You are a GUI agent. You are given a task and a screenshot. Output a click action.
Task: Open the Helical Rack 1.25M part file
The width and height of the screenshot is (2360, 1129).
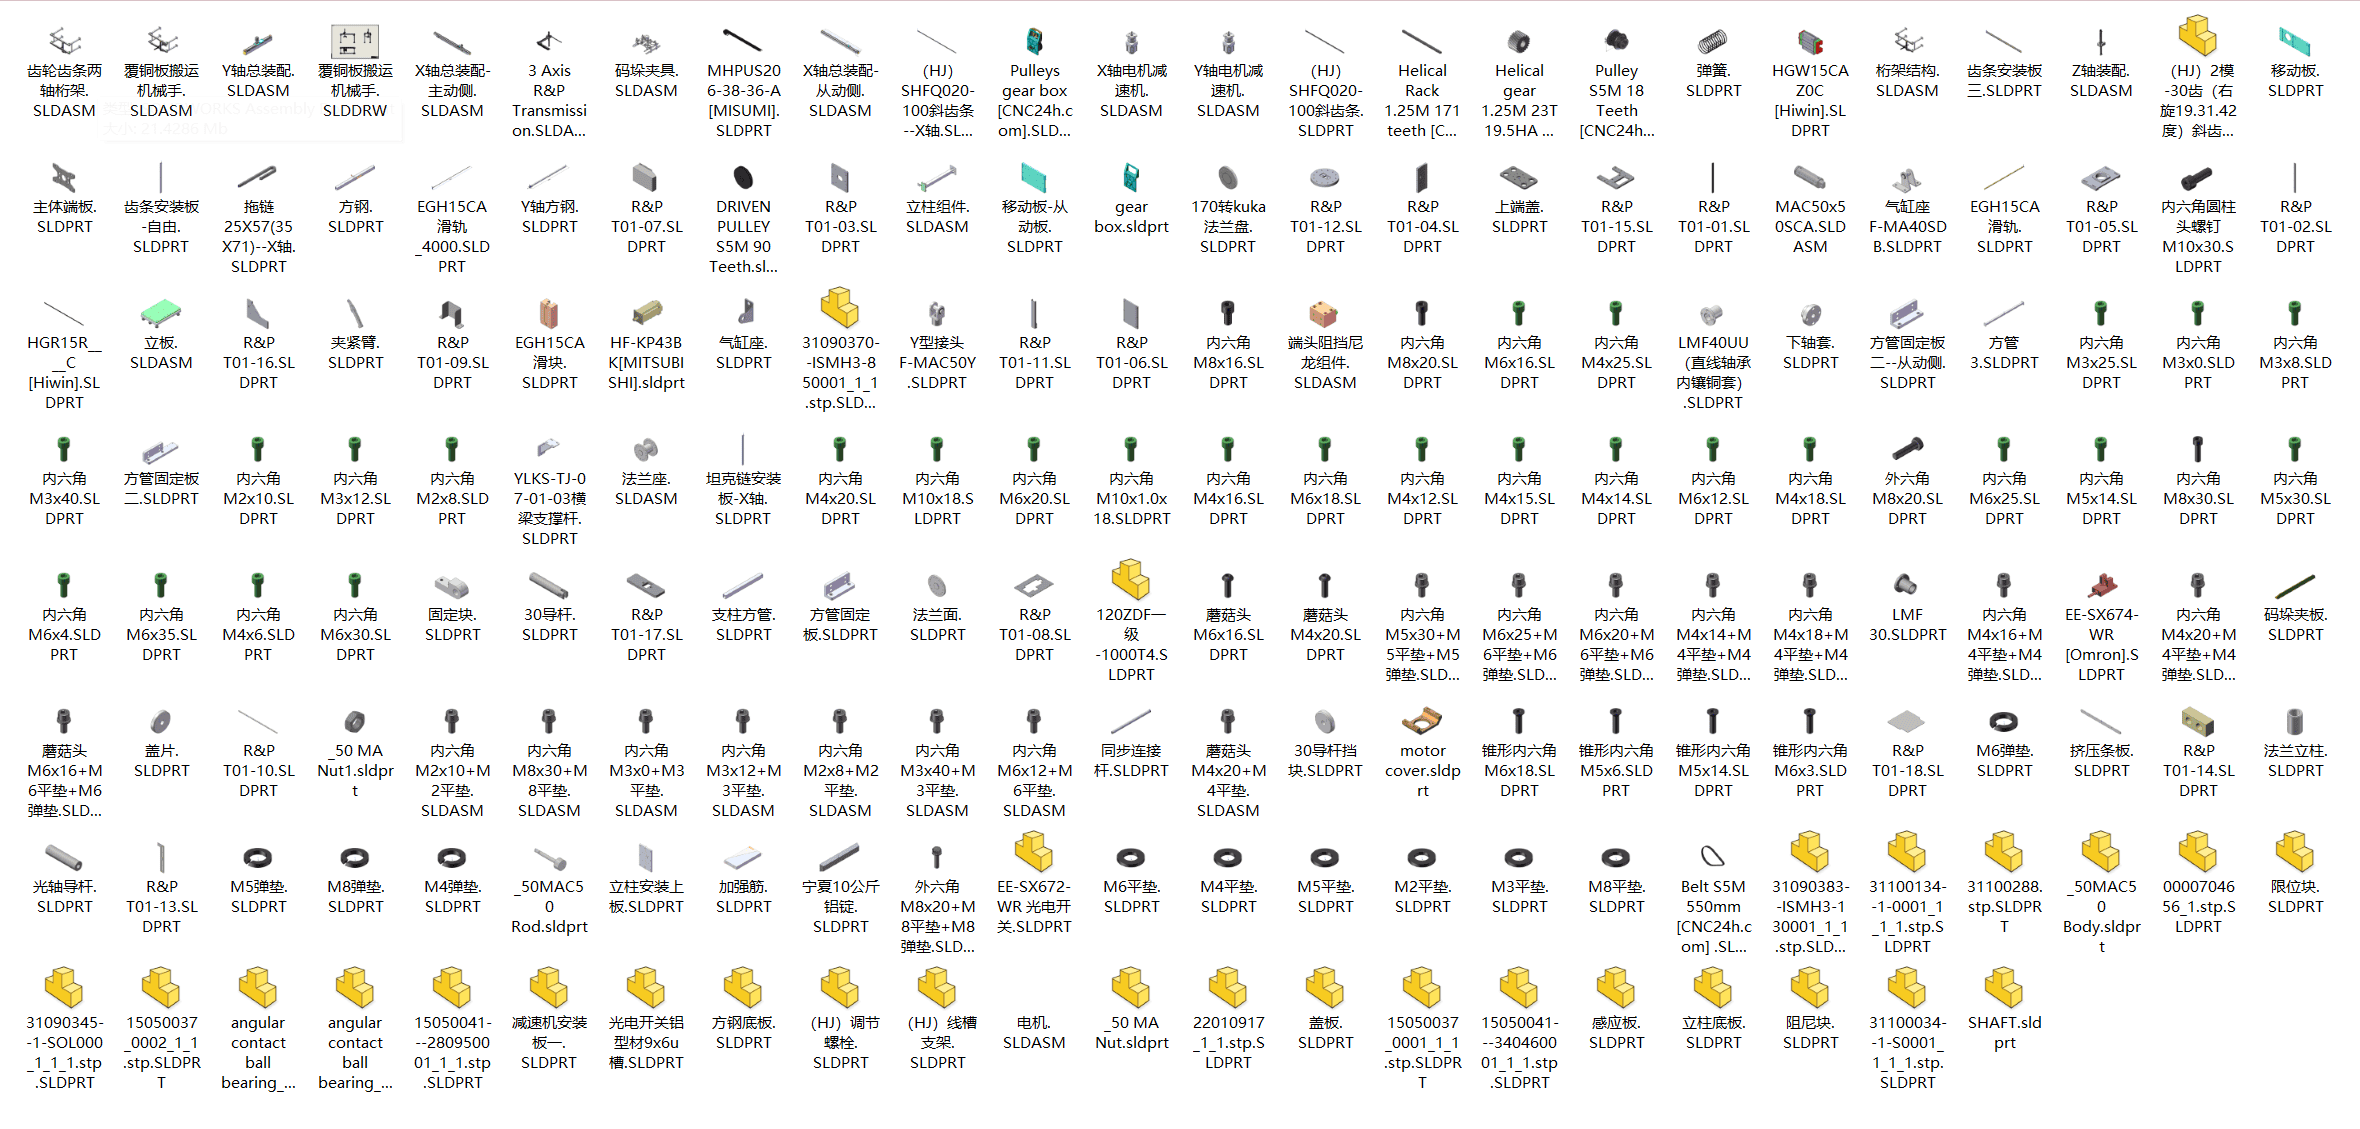pos(1422,82)
